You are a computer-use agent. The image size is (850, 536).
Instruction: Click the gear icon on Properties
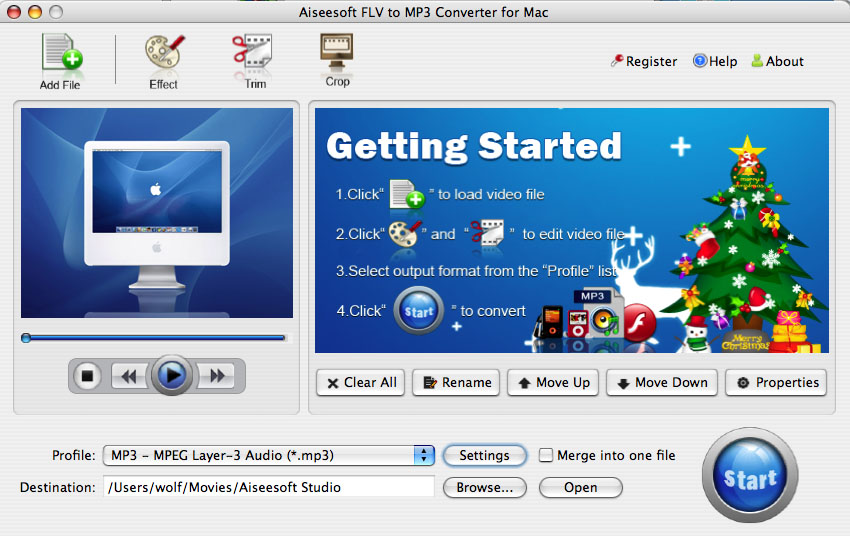(743, 383)
